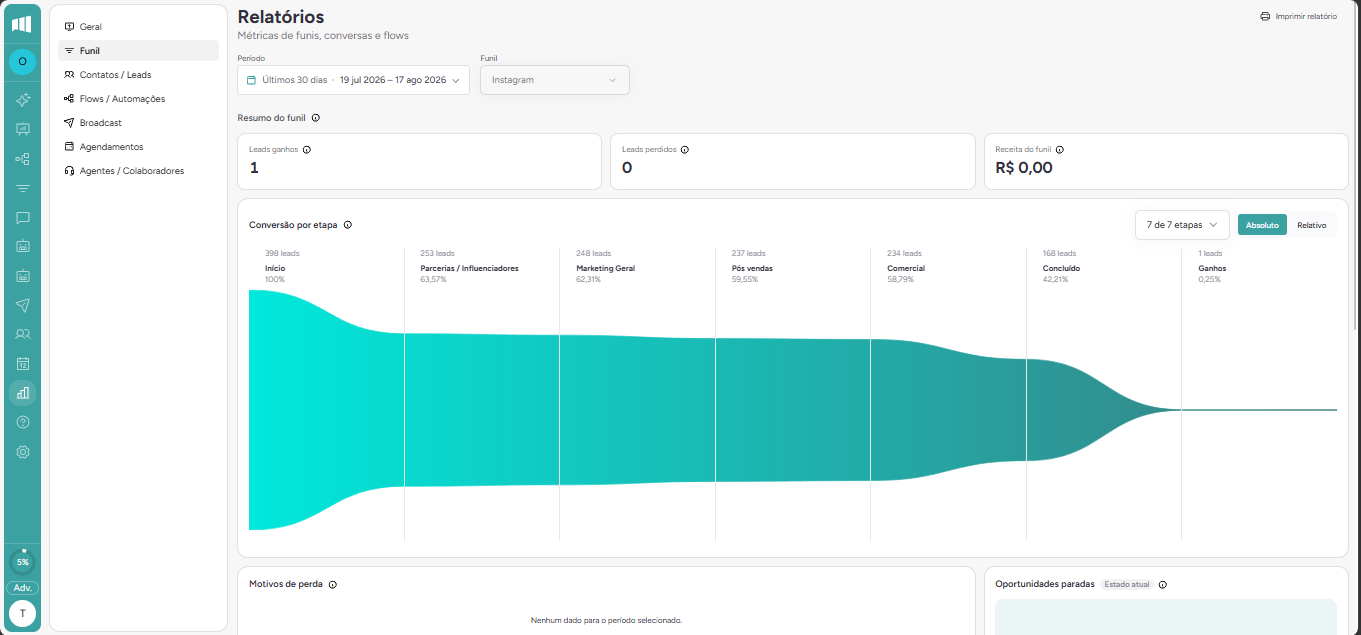1361x635 pixels.
Task: Click the paper plane broadcast sidebar icon
Action: [x=22, y=305]
